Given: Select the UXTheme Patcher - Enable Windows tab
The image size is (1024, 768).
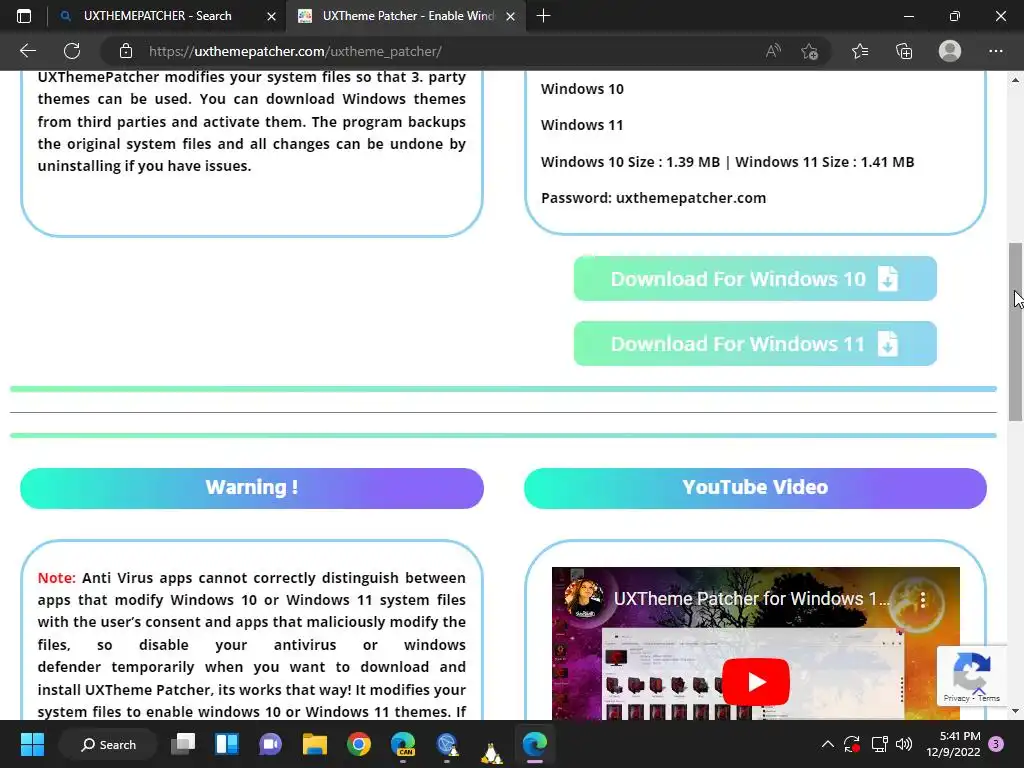Looking at the screenshot, I should tap(408, 16).
